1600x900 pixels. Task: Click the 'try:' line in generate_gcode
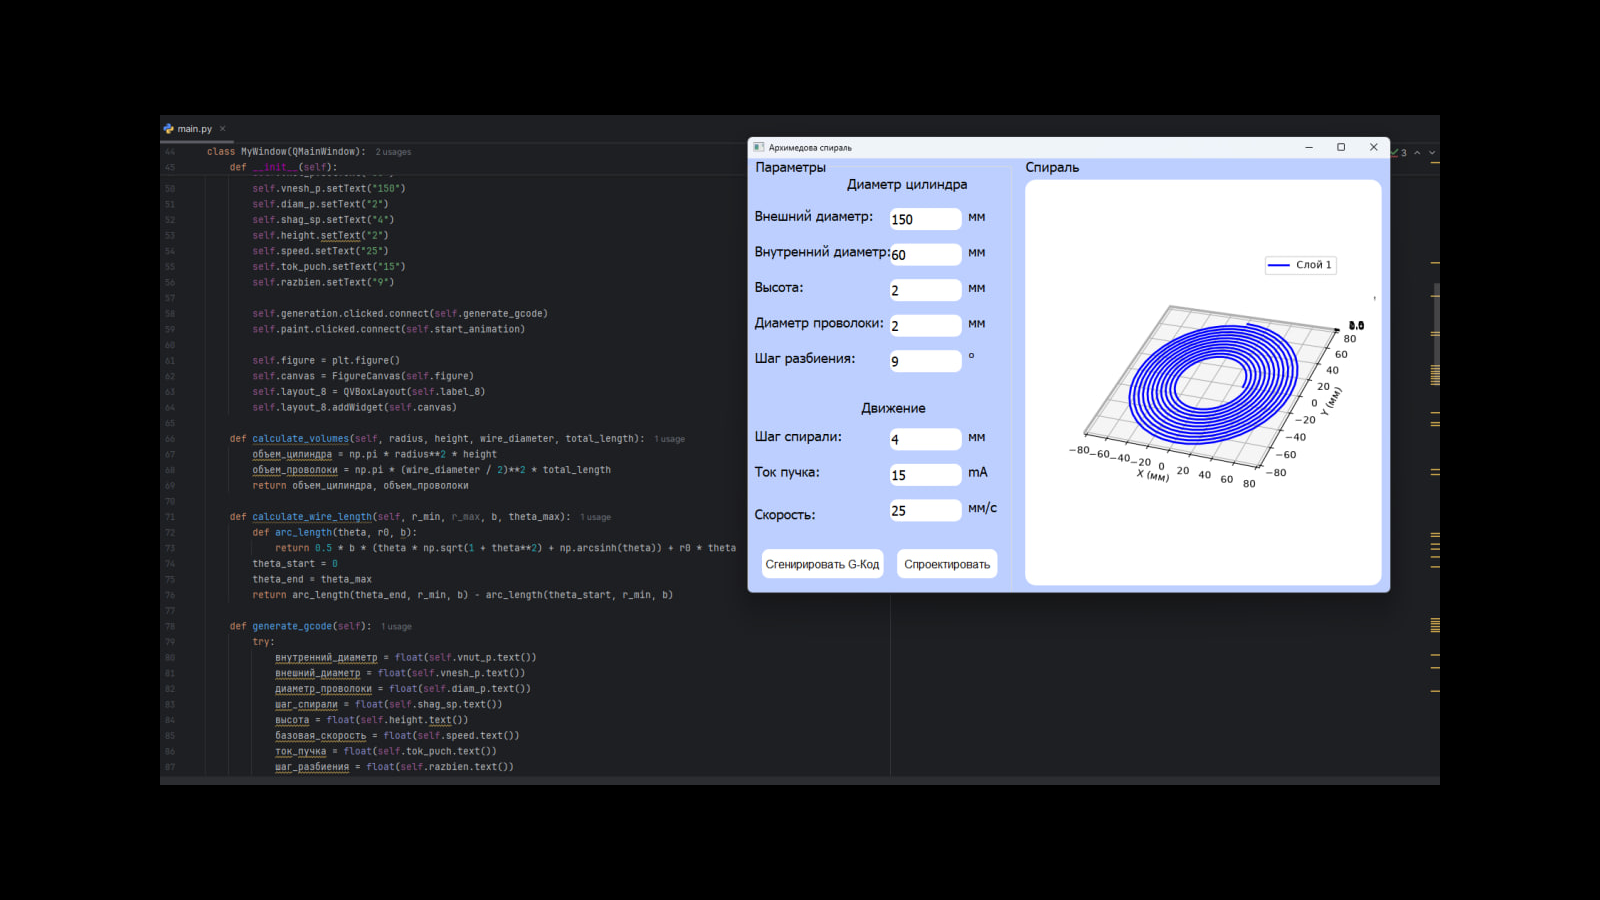click(x=263, y=642)
